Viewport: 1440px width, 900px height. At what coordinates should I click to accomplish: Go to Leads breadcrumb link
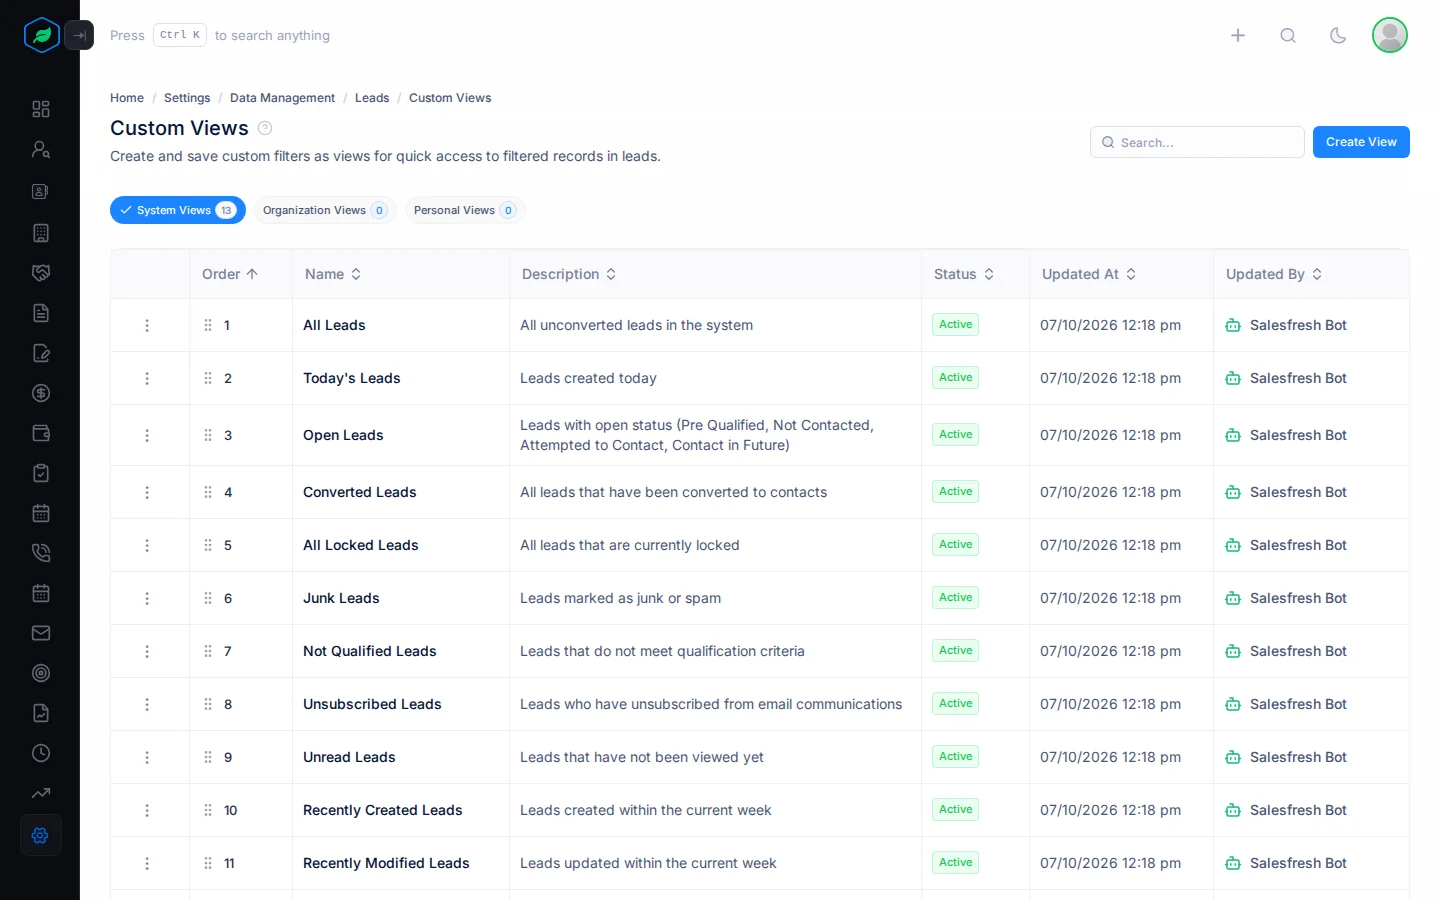click(372, 98)
